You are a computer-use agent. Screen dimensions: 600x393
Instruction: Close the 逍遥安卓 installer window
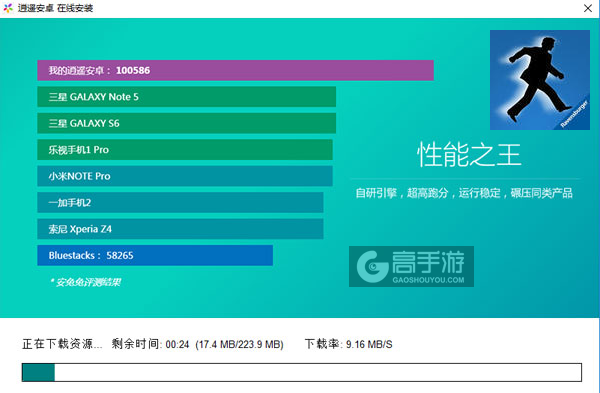[x=588, y=8]
